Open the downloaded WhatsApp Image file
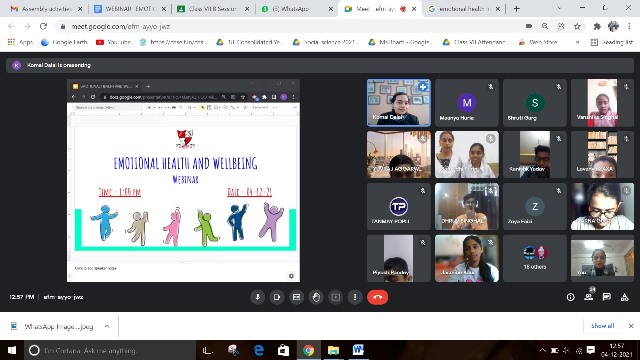The width and height of the screenshot is (640, 360). pos(53,326)
